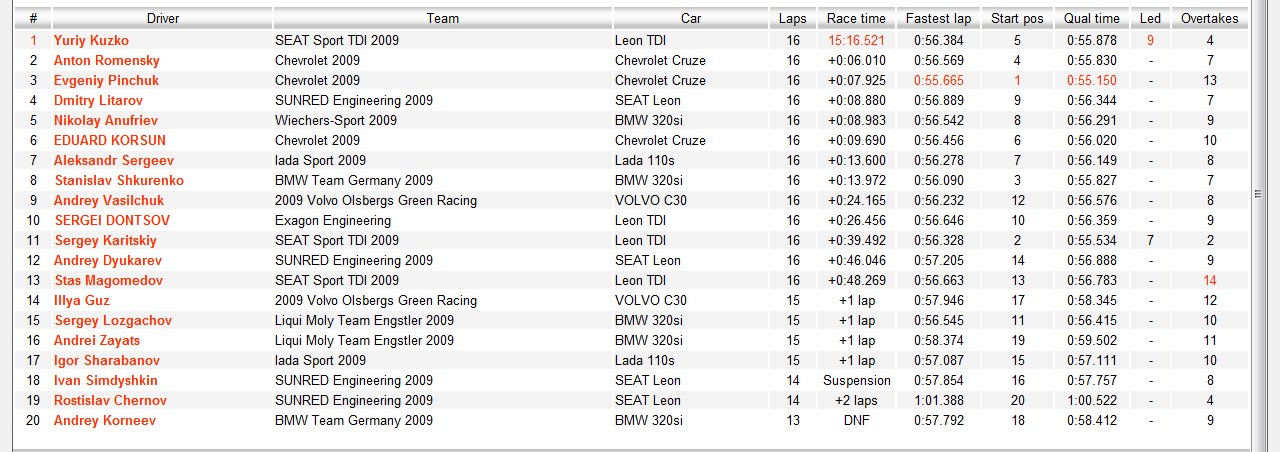1280x452 pixels.
Task: Select Andrey Korneev in last row
Action: click(105, 420)
